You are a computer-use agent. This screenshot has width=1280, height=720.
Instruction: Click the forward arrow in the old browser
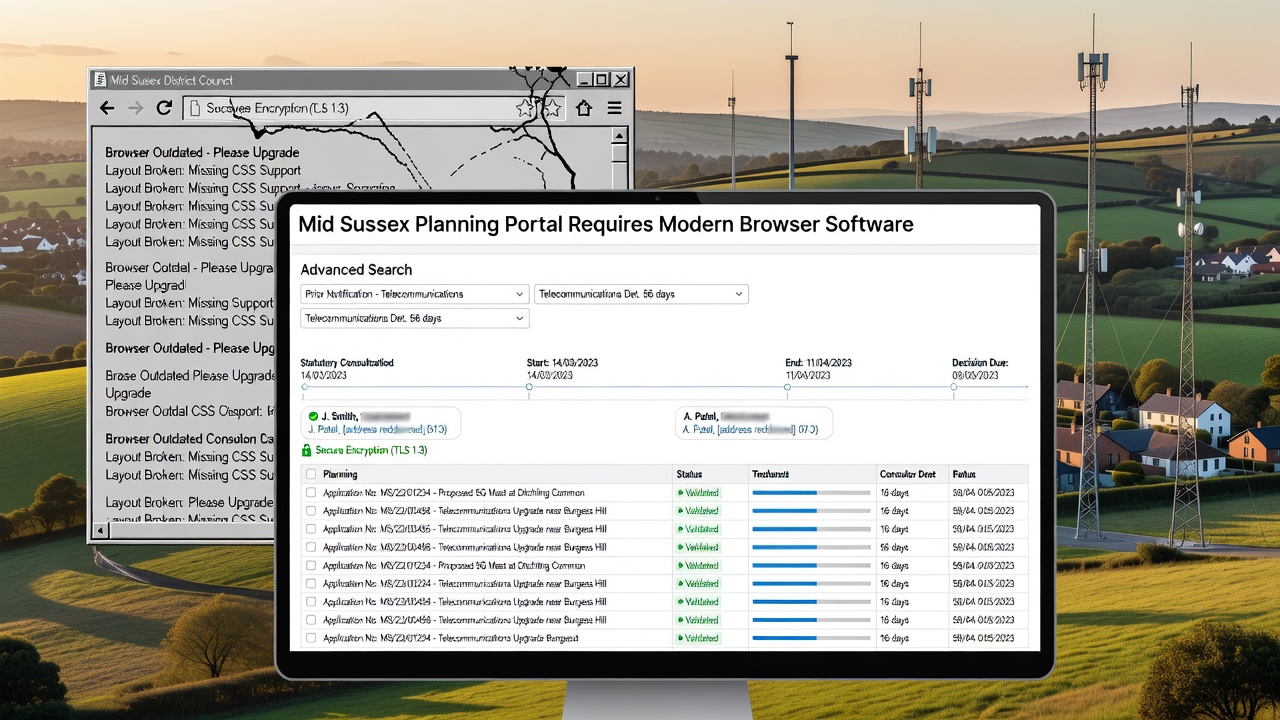[x=136, y=108]
